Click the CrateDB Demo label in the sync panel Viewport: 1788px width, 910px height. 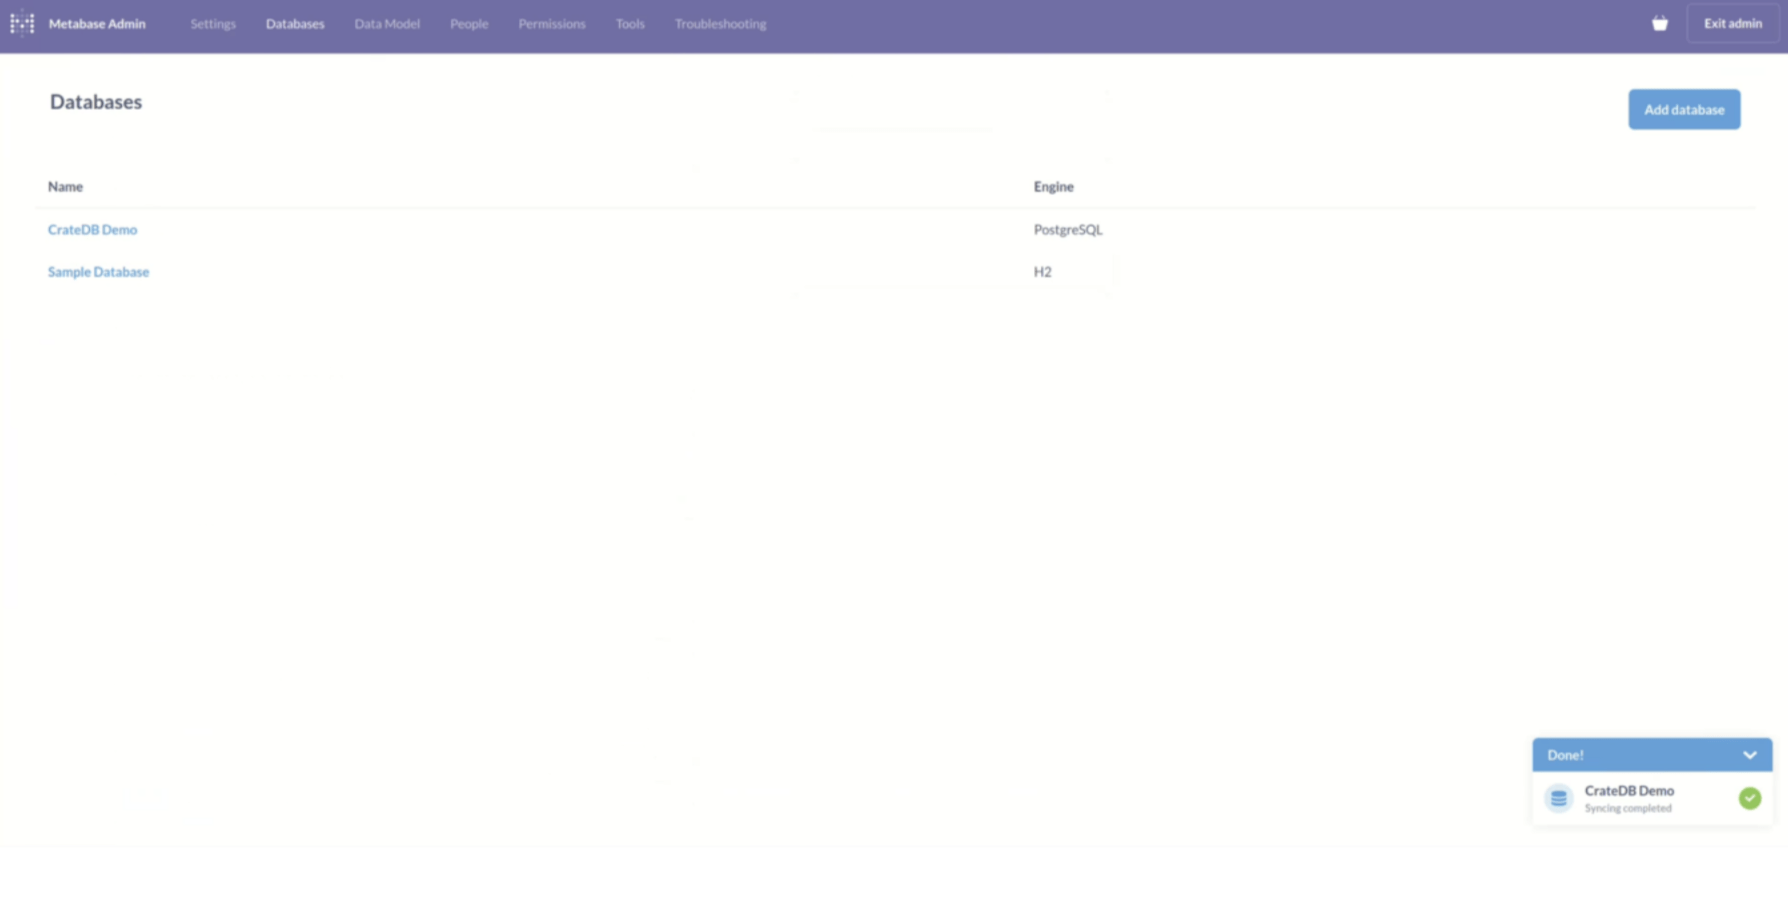point(1629,790)
